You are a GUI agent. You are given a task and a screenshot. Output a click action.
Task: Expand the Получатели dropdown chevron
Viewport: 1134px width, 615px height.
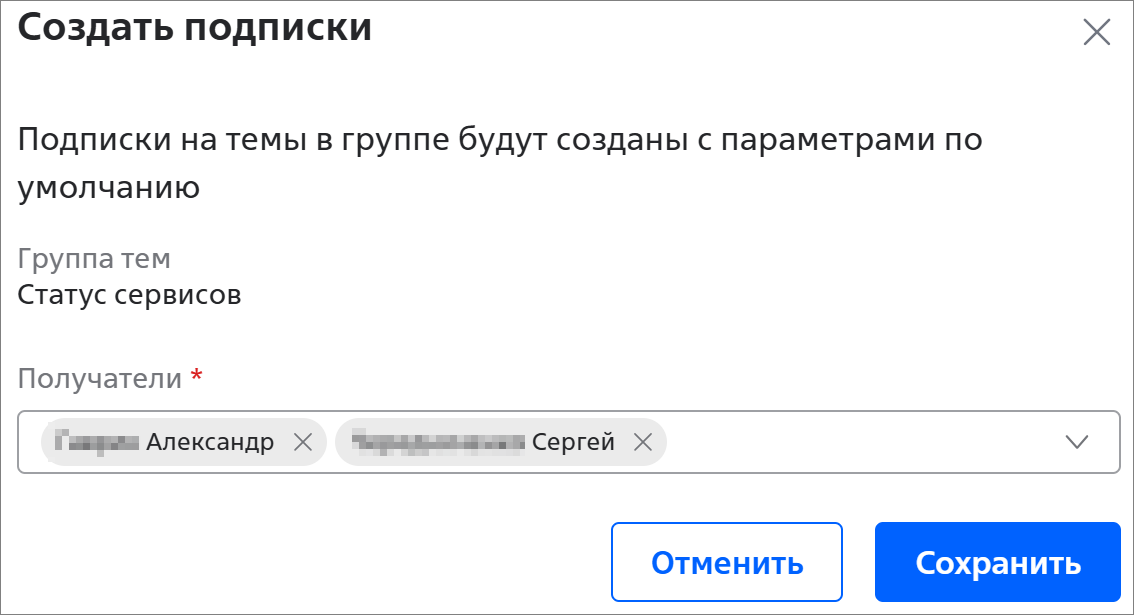click(x=1077, y=442)
